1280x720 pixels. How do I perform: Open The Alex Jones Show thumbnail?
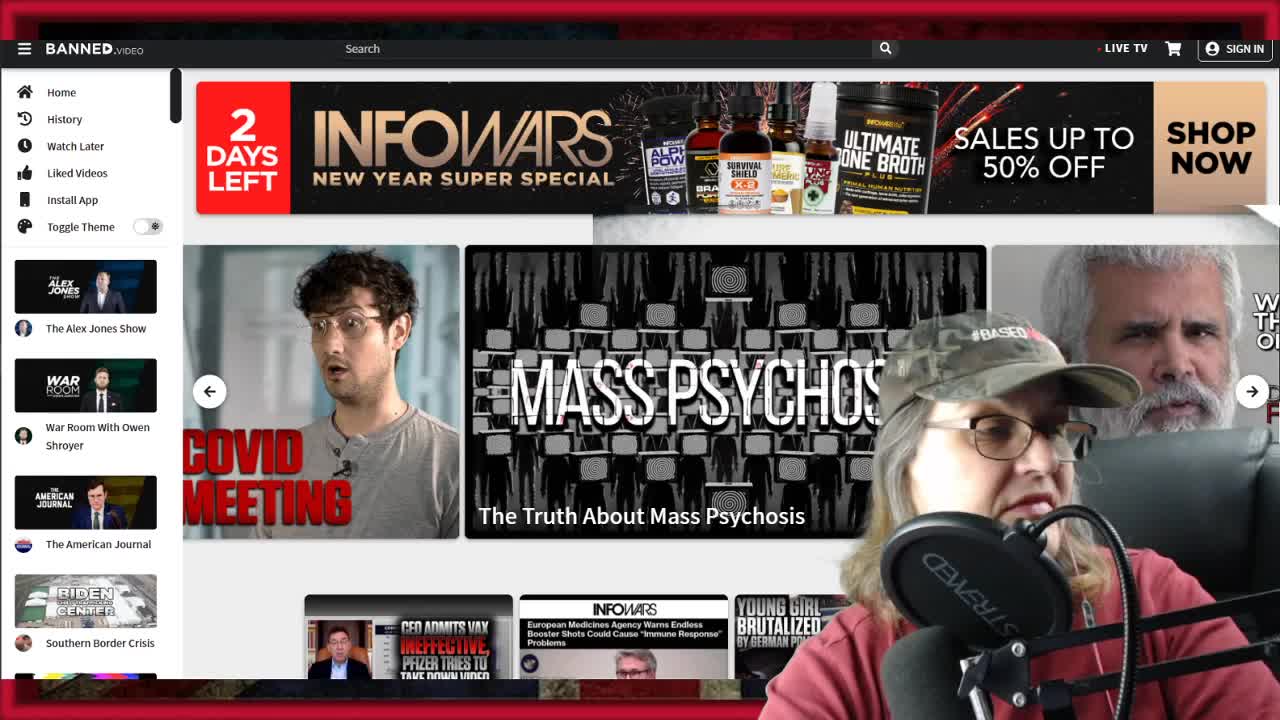pyautogui.click(x=85, y=286)
